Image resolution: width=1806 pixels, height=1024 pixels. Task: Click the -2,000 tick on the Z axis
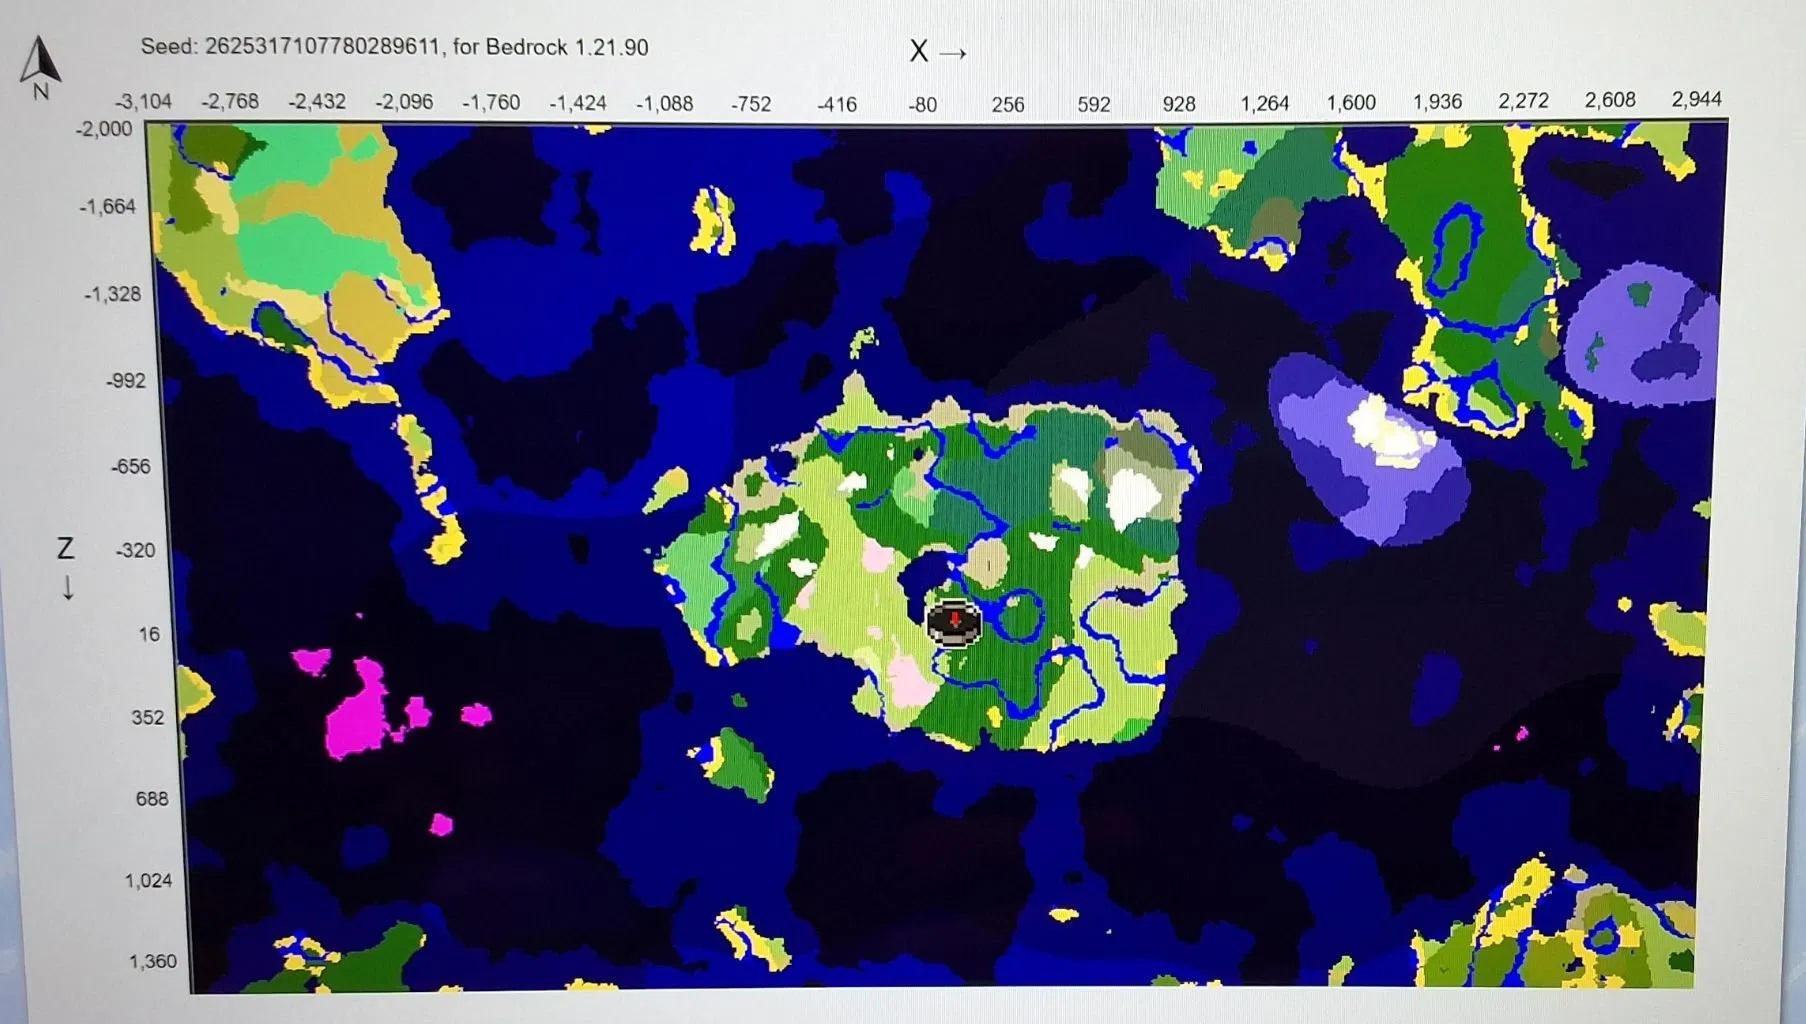pos(103,129)
